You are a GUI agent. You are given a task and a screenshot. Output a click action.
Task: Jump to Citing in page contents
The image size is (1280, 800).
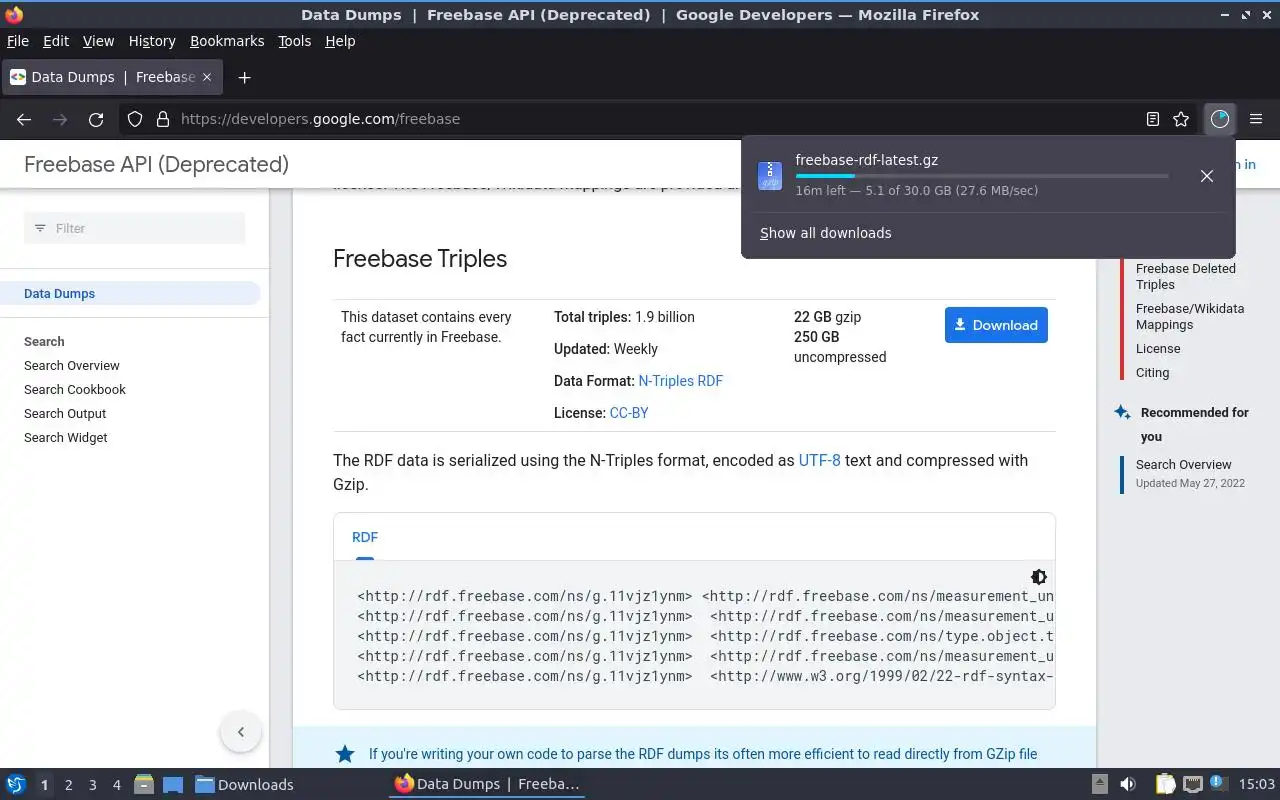coord(1152,373)
